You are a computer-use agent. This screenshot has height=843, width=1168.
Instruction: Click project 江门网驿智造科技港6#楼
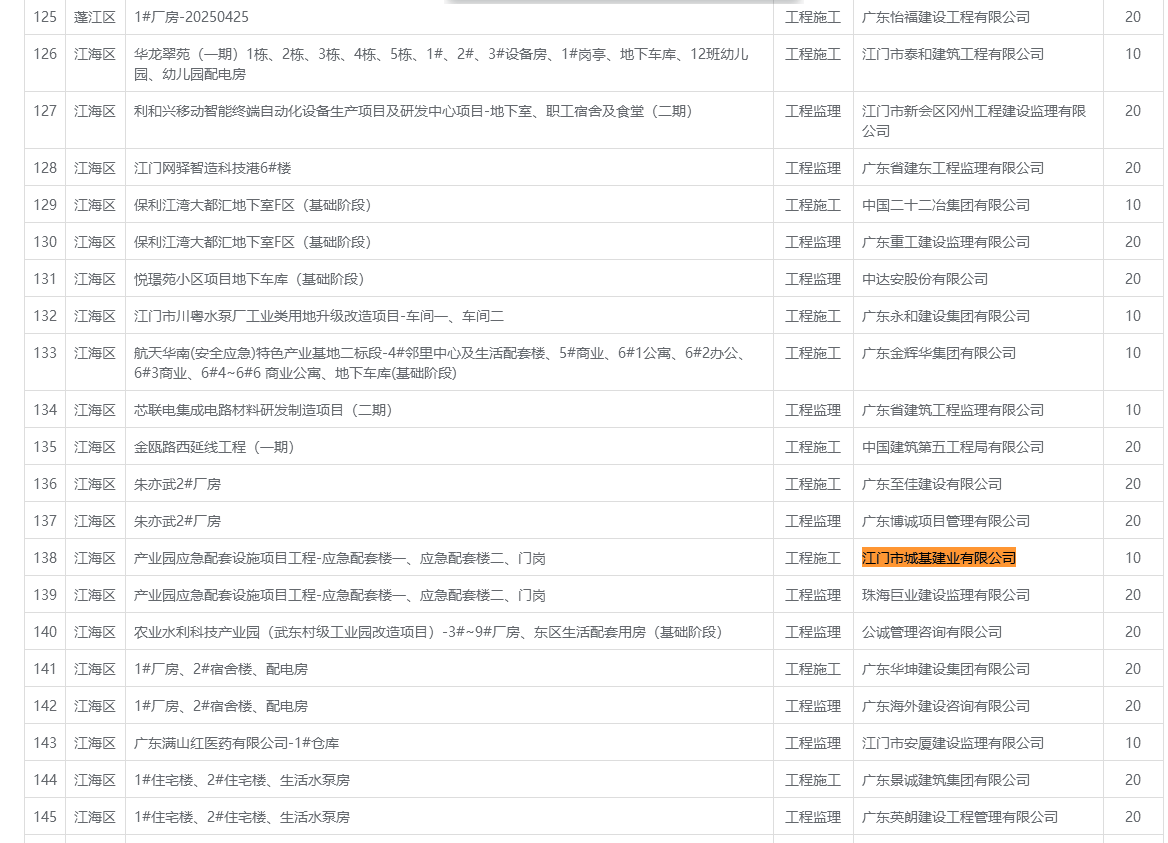[x=212, y=168]
